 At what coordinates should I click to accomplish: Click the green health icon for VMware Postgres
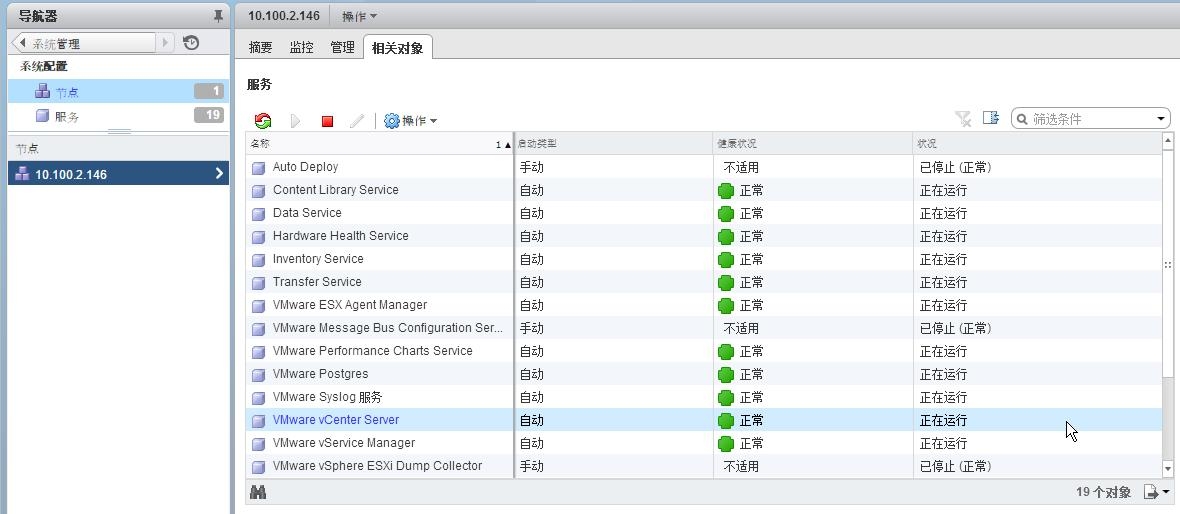[x=725, y=375]
